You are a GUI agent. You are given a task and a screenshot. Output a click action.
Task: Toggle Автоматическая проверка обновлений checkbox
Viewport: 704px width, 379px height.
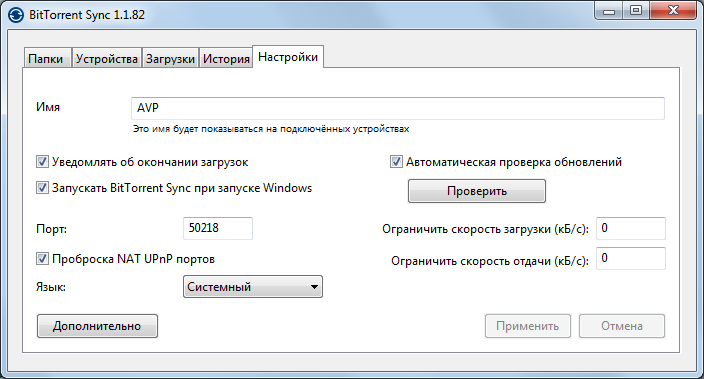click(396, 162)
